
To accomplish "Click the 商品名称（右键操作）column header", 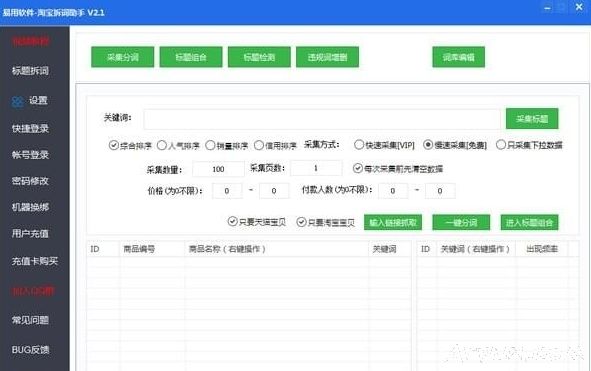I will (277, 249).
